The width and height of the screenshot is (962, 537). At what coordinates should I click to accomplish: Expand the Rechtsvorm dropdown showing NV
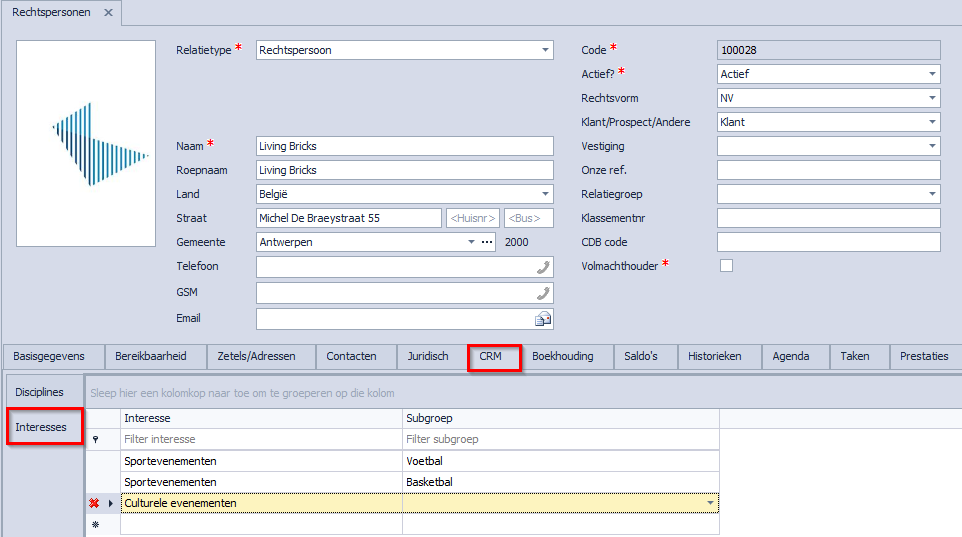pos(932,98)
